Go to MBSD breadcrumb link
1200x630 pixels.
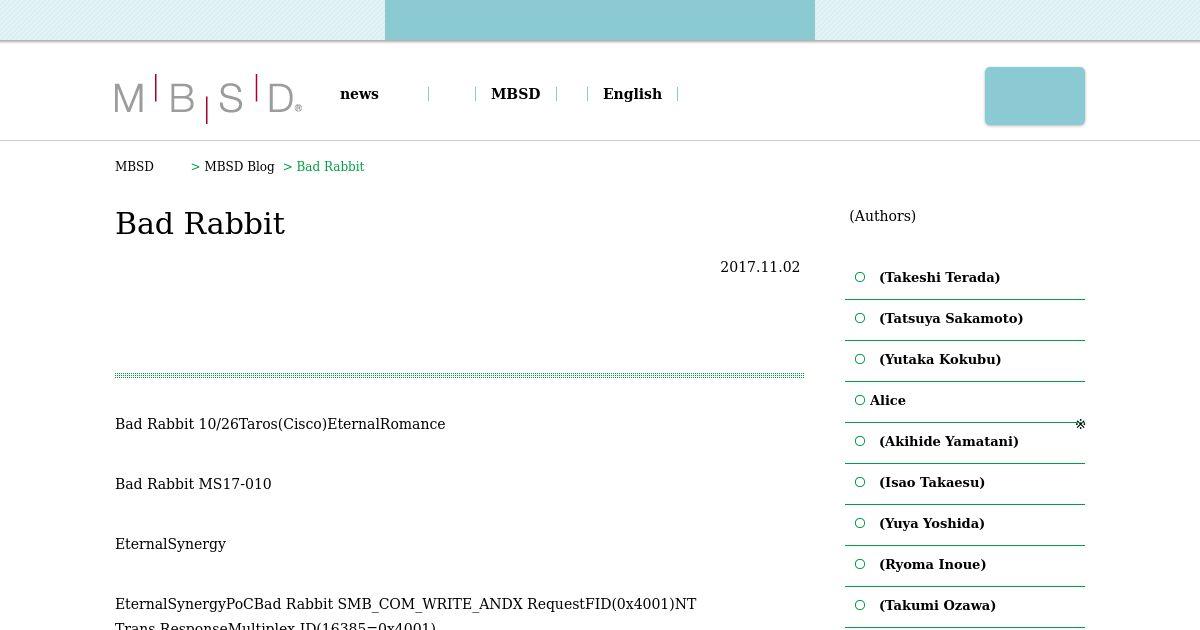[x=134, y=167]
